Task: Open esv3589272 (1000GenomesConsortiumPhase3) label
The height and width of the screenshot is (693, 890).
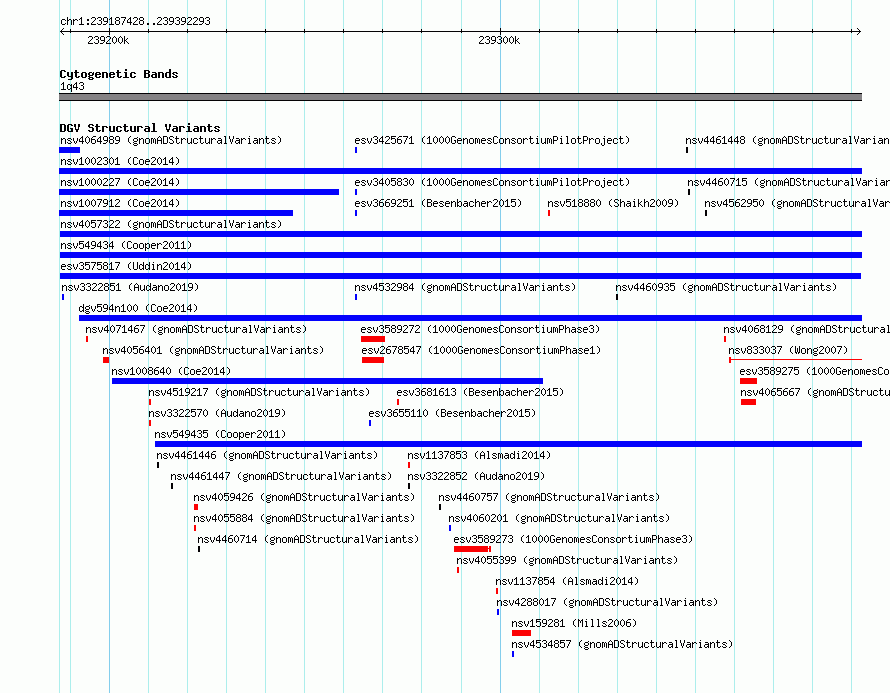Action: [x=480, y=329]
